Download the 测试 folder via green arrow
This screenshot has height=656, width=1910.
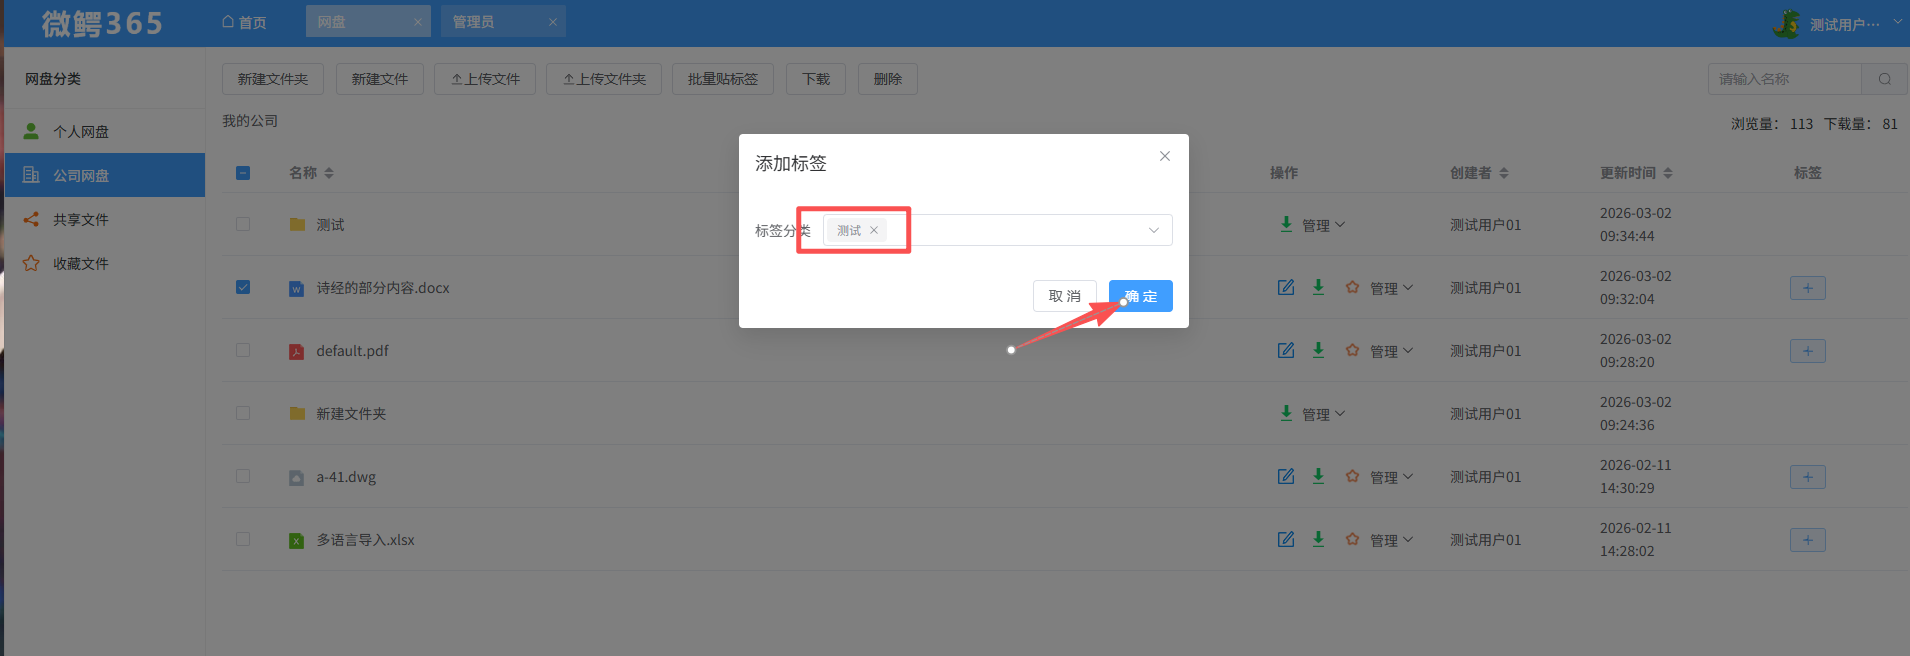coord(1286,224)
